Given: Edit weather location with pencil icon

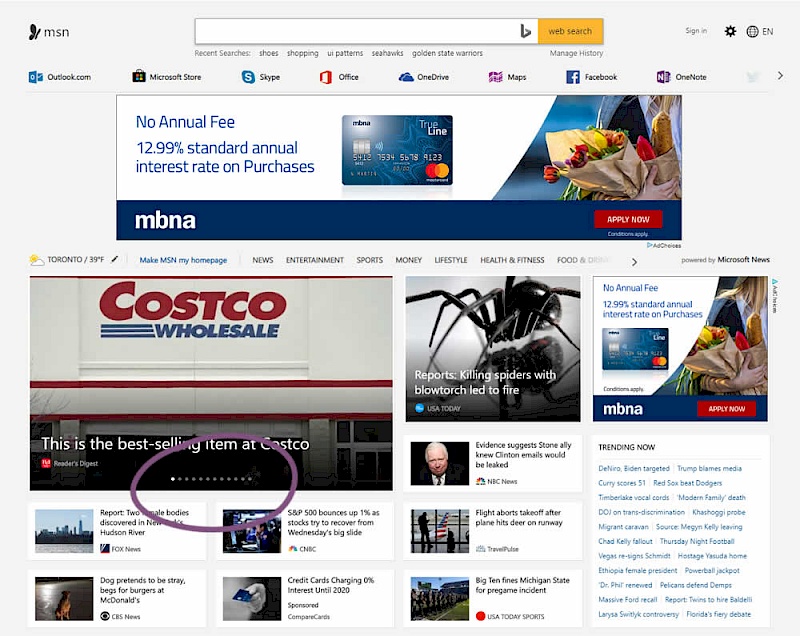Looking at the screenshot, I should tap(115, 260).
